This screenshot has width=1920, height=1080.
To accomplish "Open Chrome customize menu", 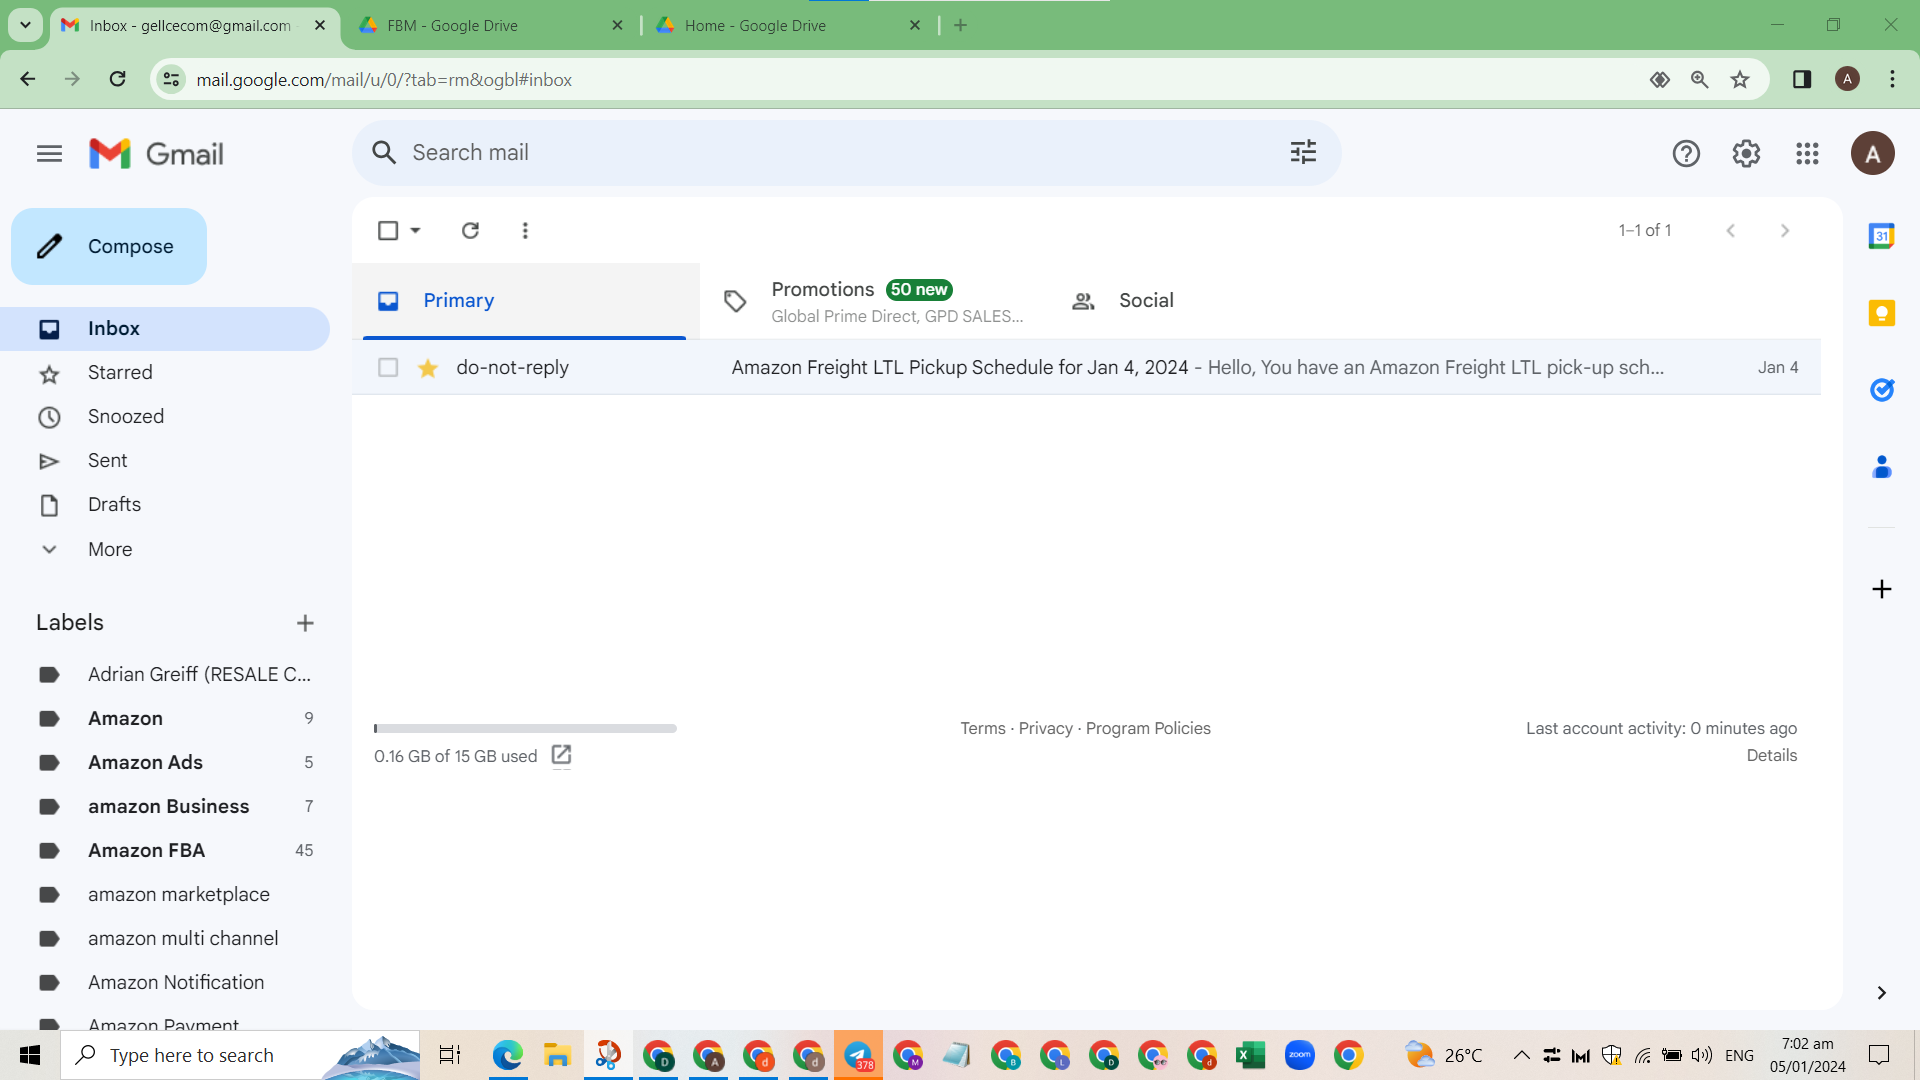I will (x=1892, y=79).
